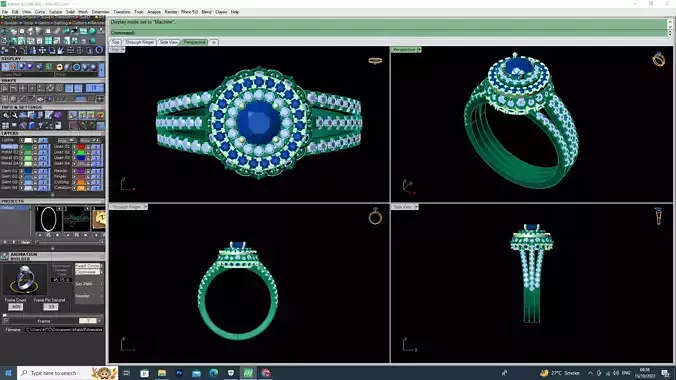Toggle the wide blue snap button
This screenshot has width=676, height=380.
point(94,88)
